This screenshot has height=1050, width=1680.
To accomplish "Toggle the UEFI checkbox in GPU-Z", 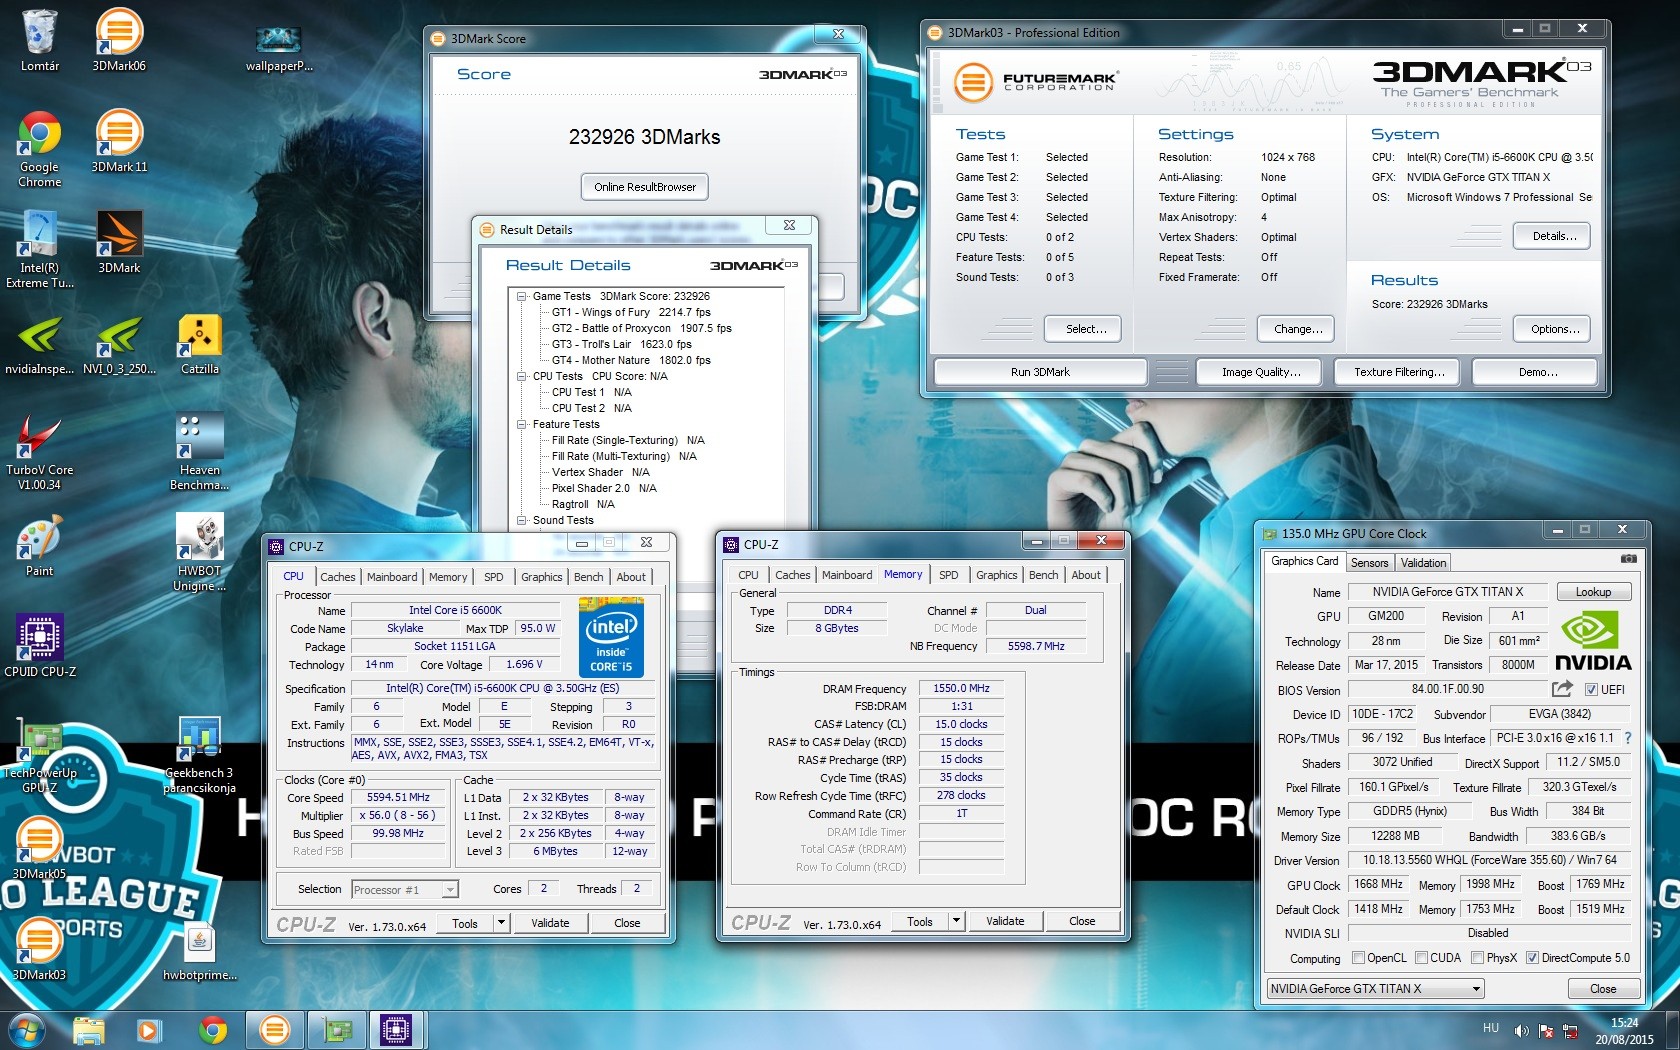I will [x=1591, y=690].
